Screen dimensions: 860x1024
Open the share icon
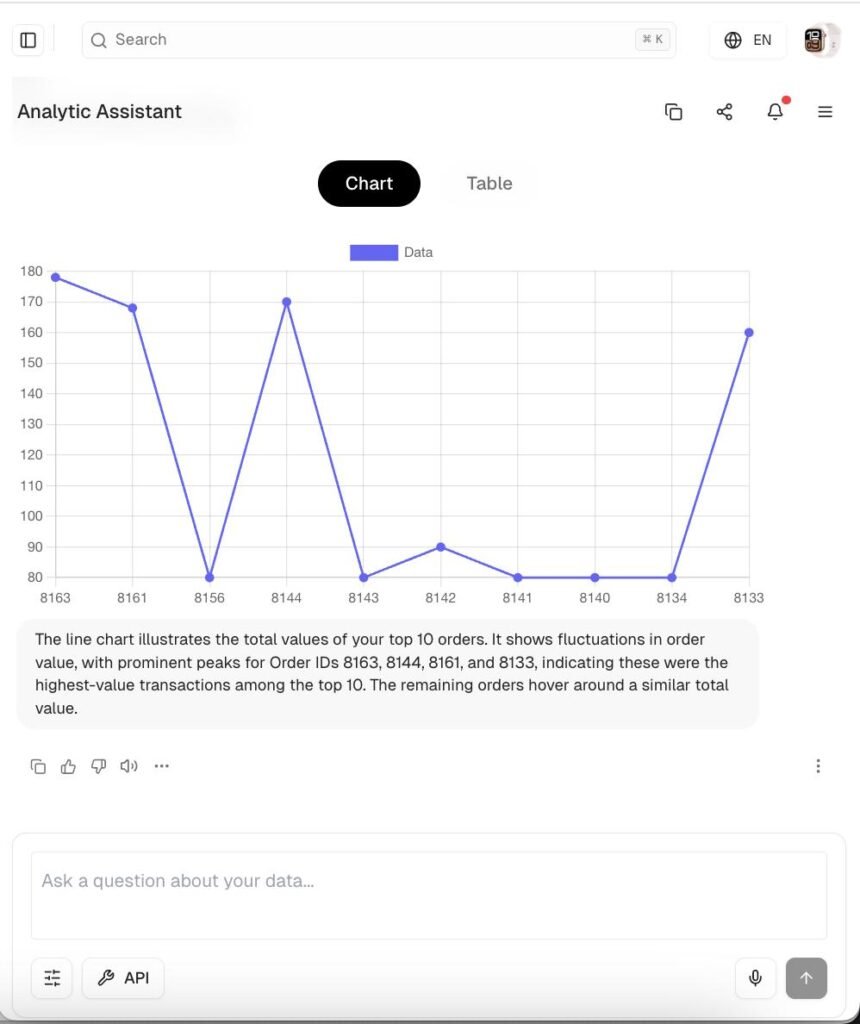pyautogui.click(x=725, y=112)
